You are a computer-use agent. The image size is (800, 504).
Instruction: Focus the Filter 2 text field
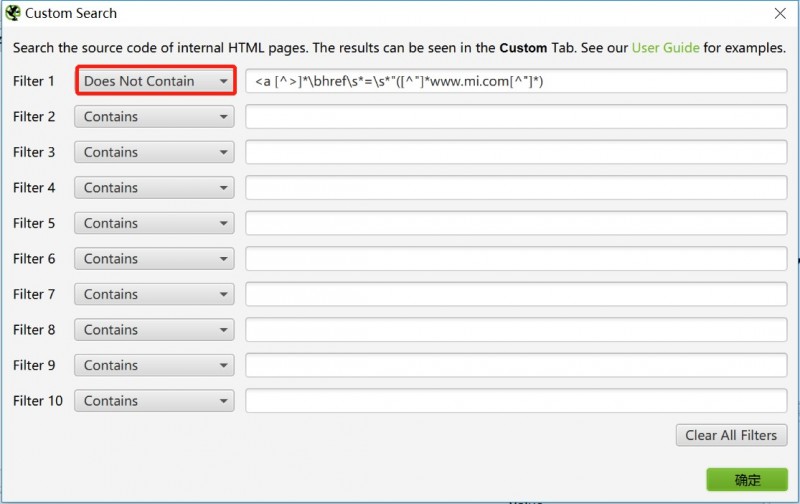click(516, 117)
